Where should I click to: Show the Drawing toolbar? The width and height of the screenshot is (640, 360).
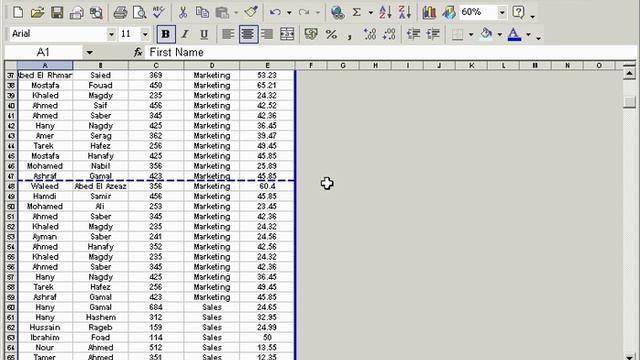tap(449, 13)
